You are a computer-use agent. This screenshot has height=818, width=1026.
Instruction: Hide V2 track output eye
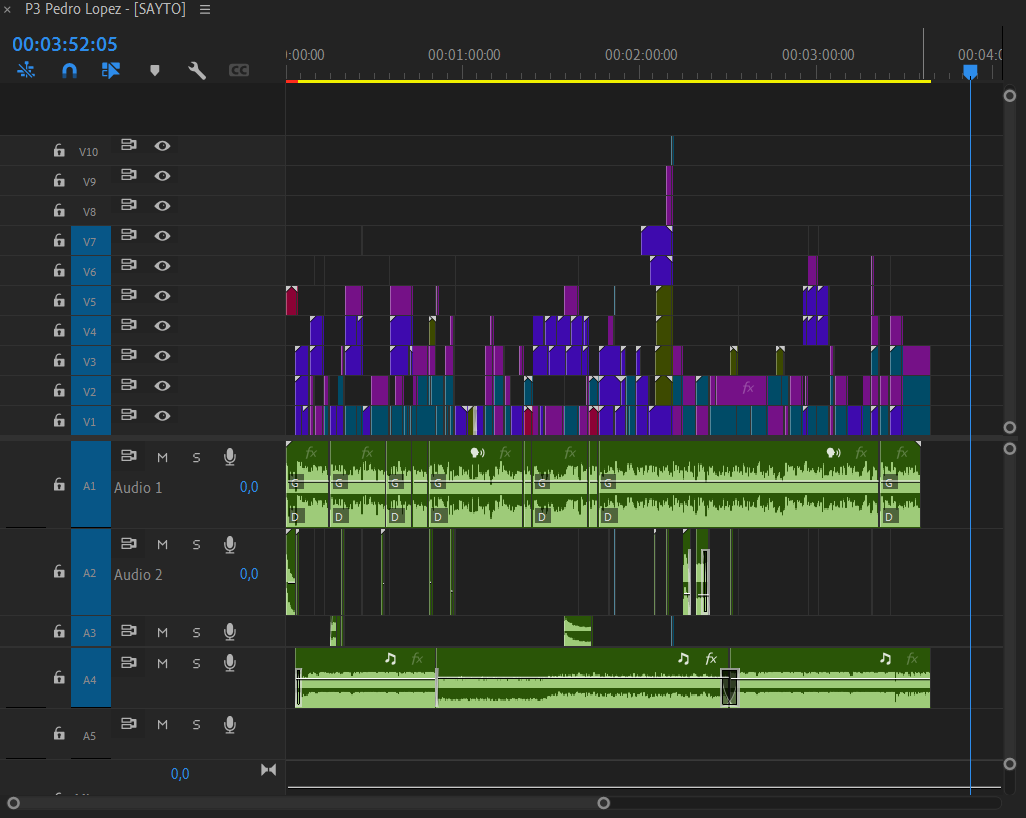click(162, 385)
